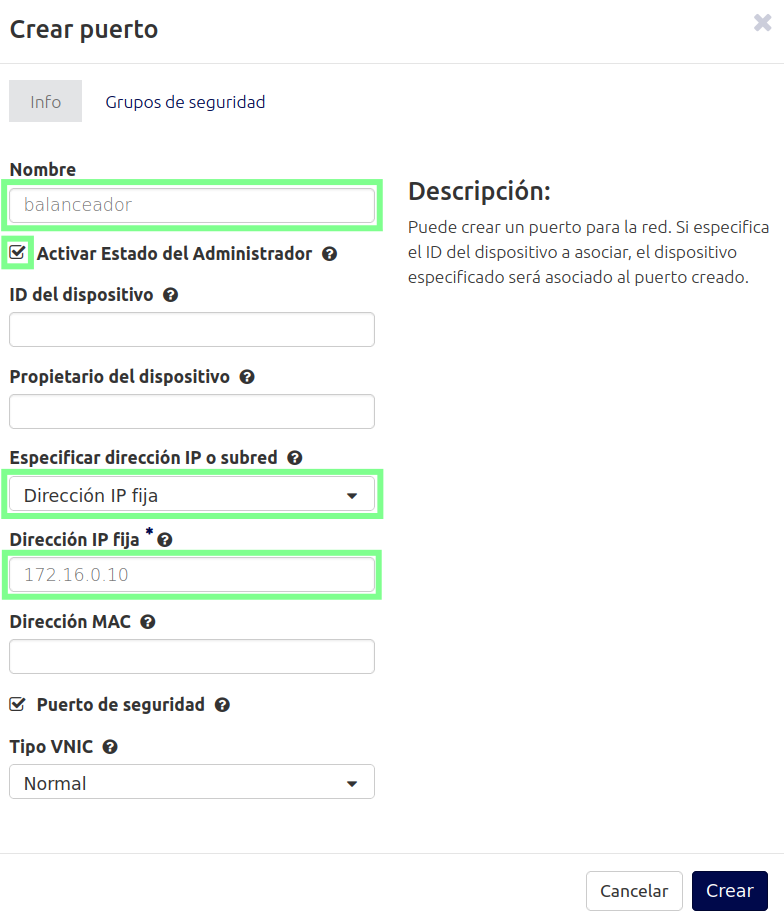Click the Crear button to create the port
The height and width of the screenshot is (923, 784).
[729, 890]
